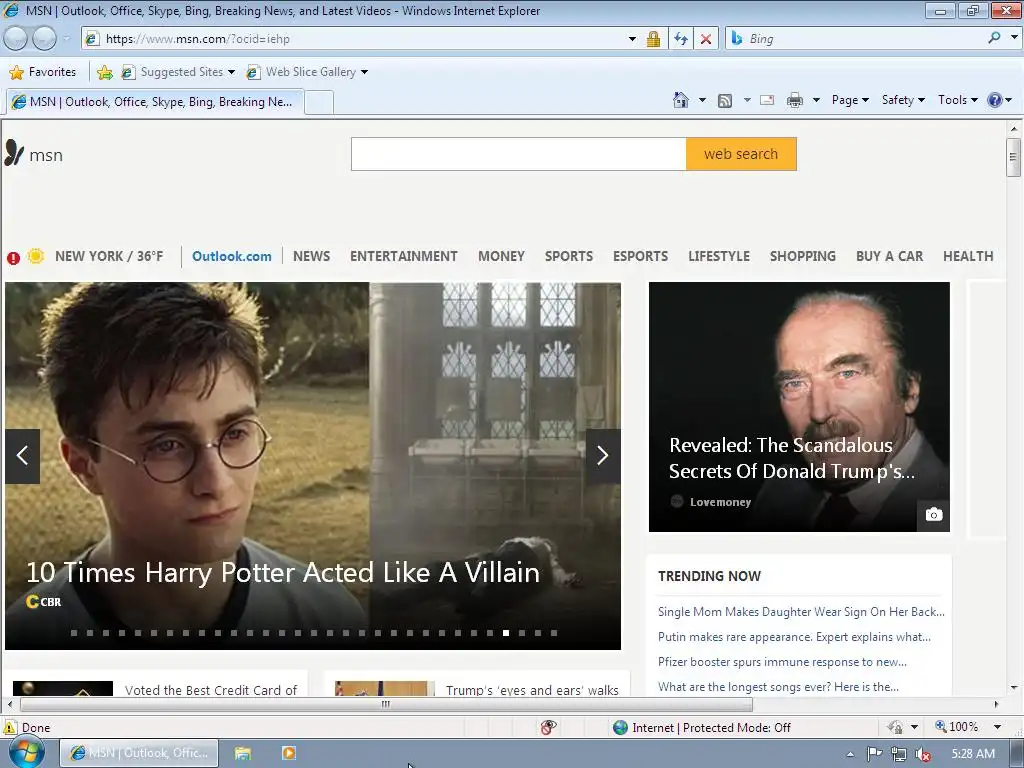Click the web search button

[x=741, y=154]
